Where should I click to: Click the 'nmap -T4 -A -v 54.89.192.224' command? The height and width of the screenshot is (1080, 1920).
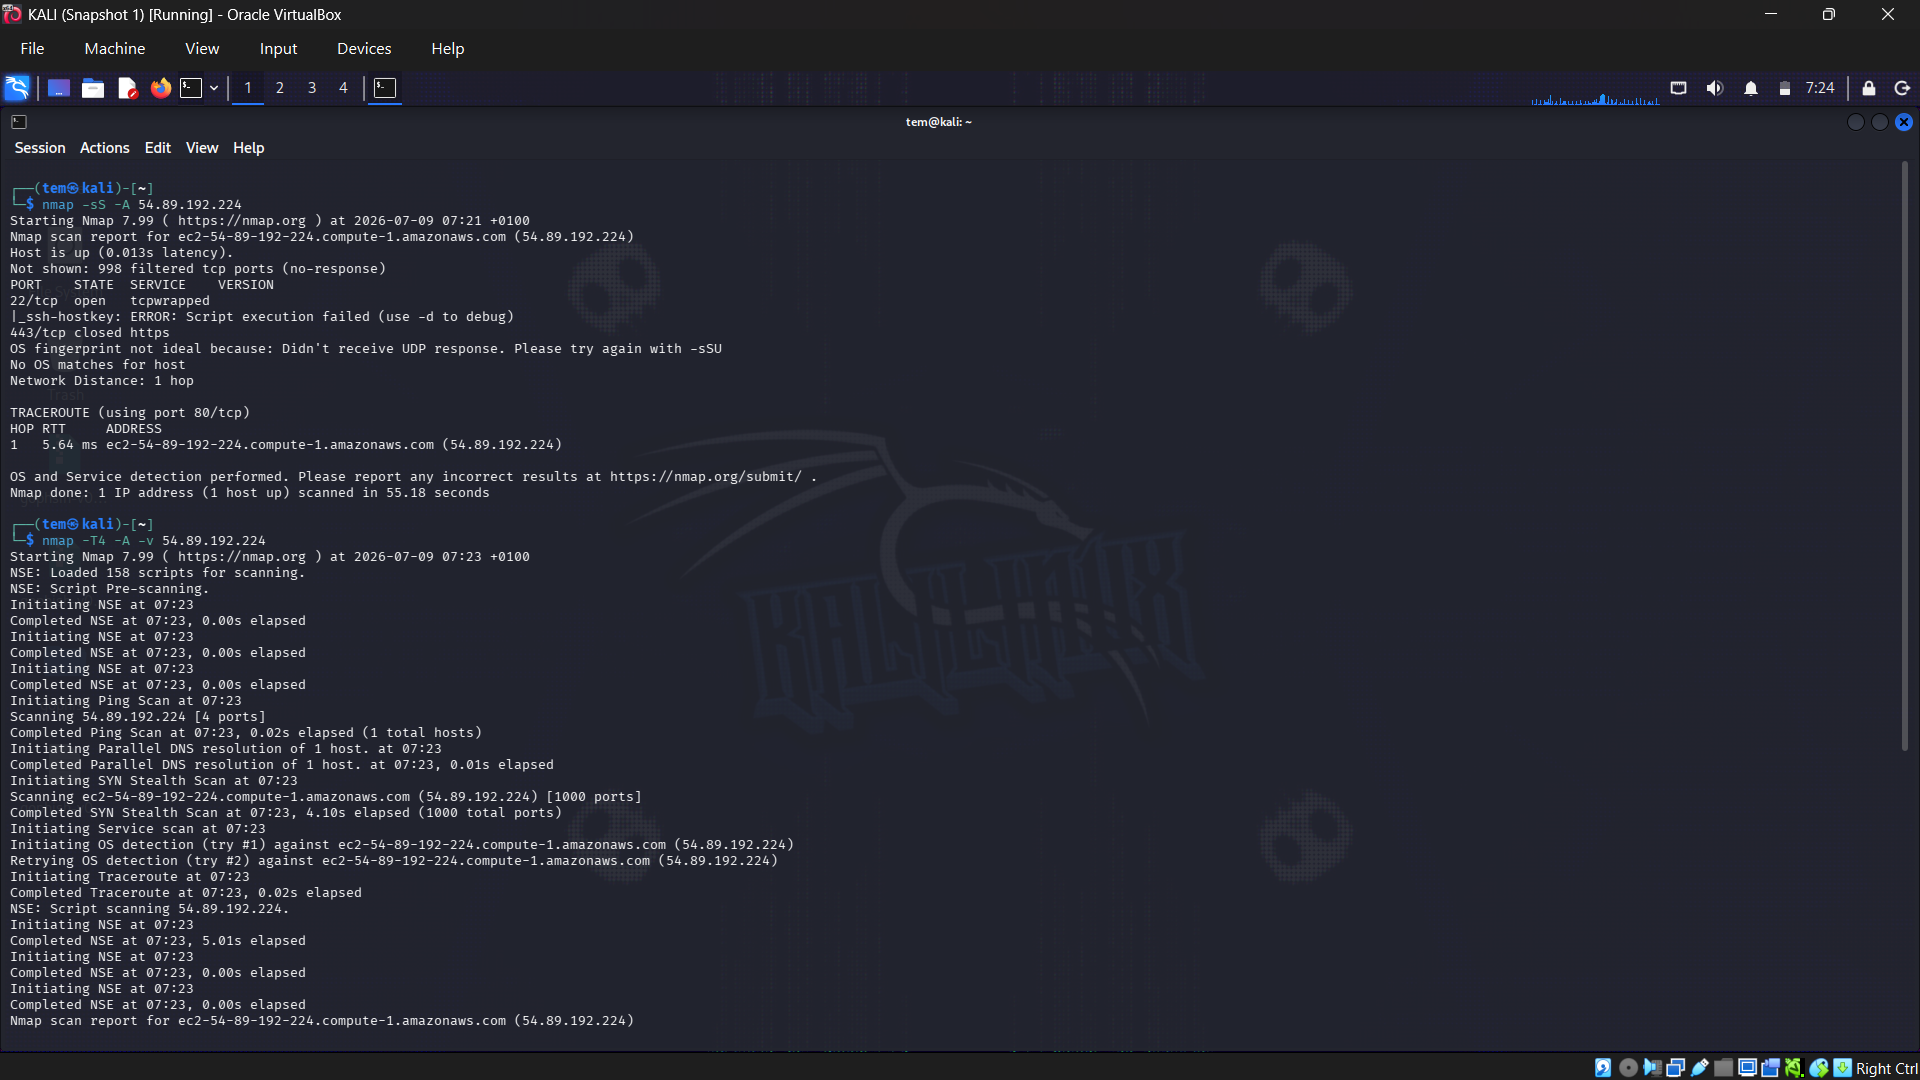(154, 541)
